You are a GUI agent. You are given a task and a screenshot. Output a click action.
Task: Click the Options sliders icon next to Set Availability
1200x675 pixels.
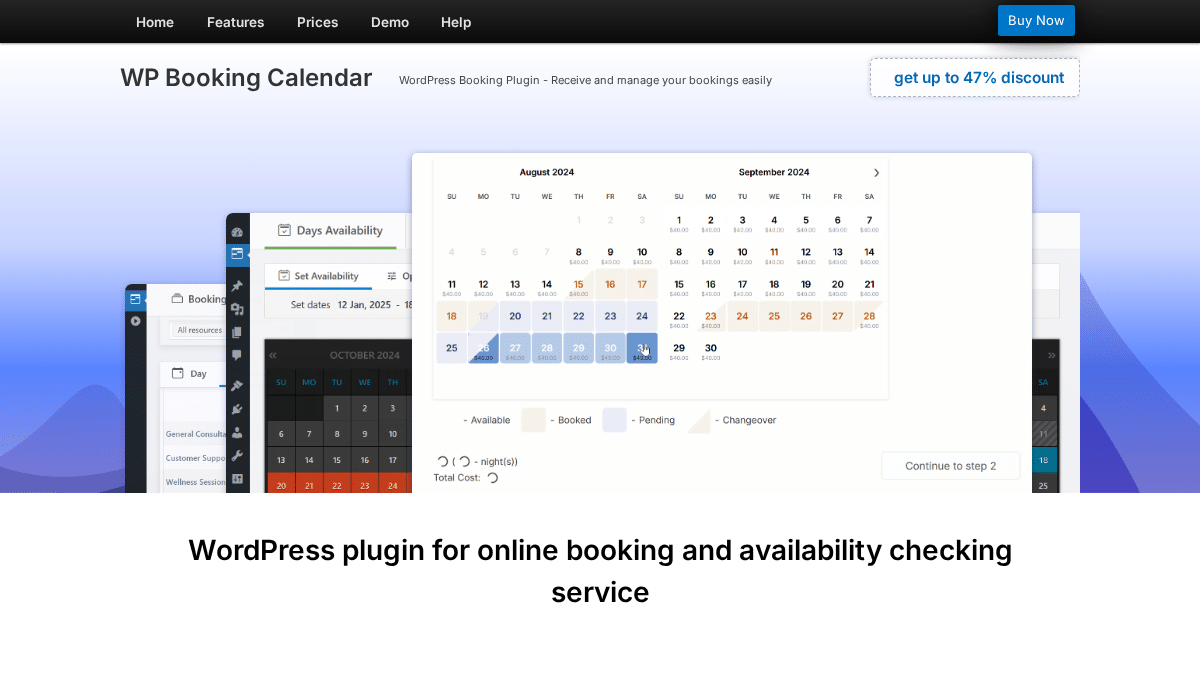pos(392,276)
